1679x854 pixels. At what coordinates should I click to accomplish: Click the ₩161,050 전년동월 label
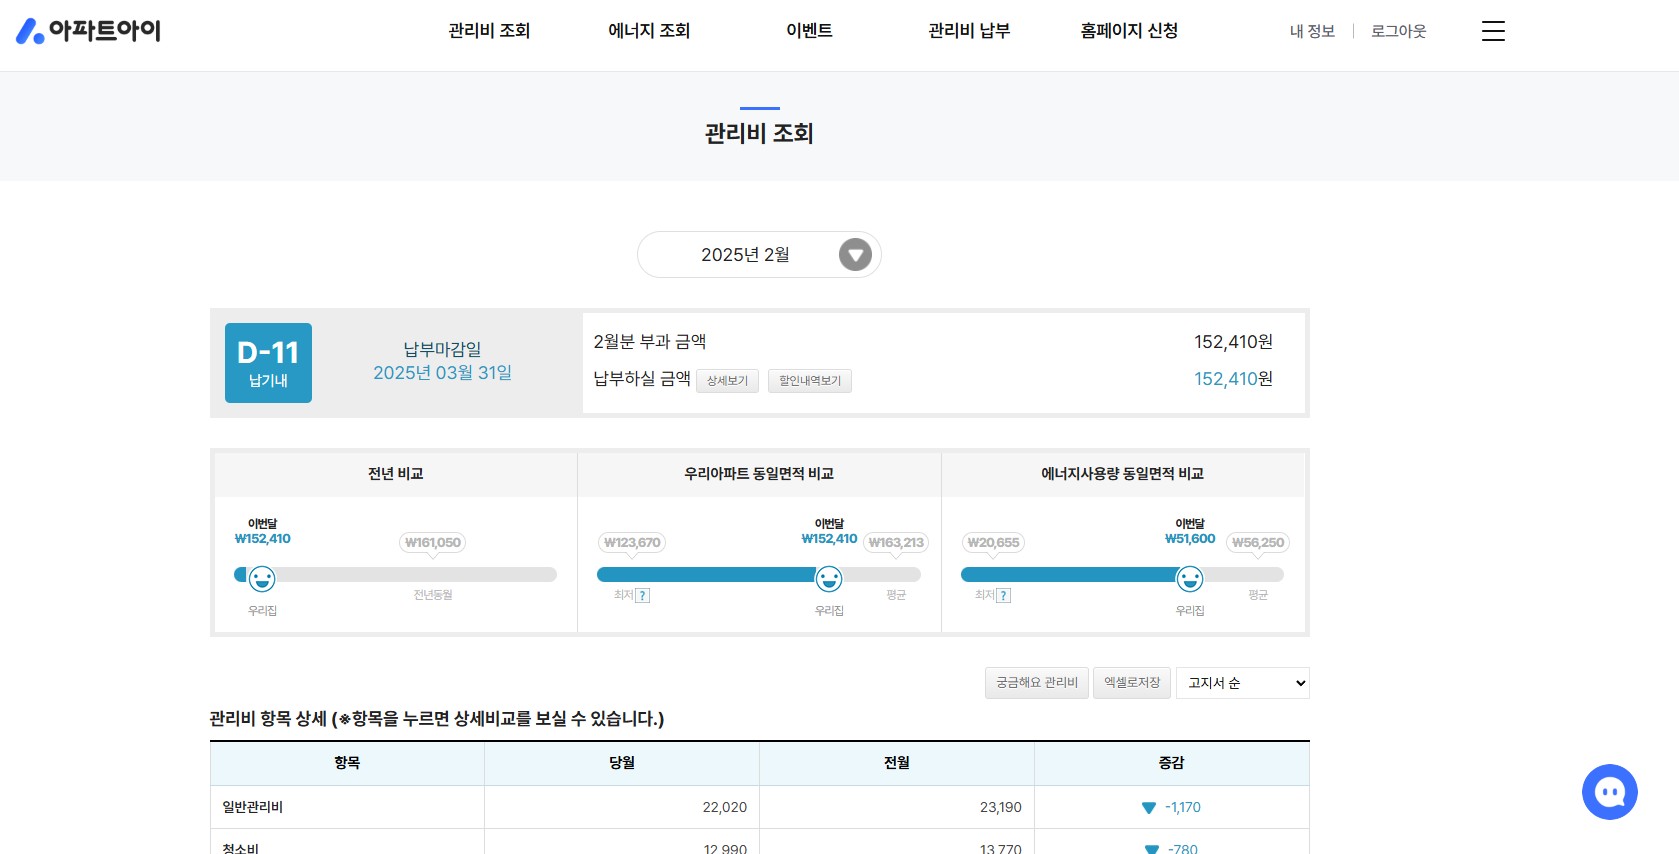click(433, 543)
